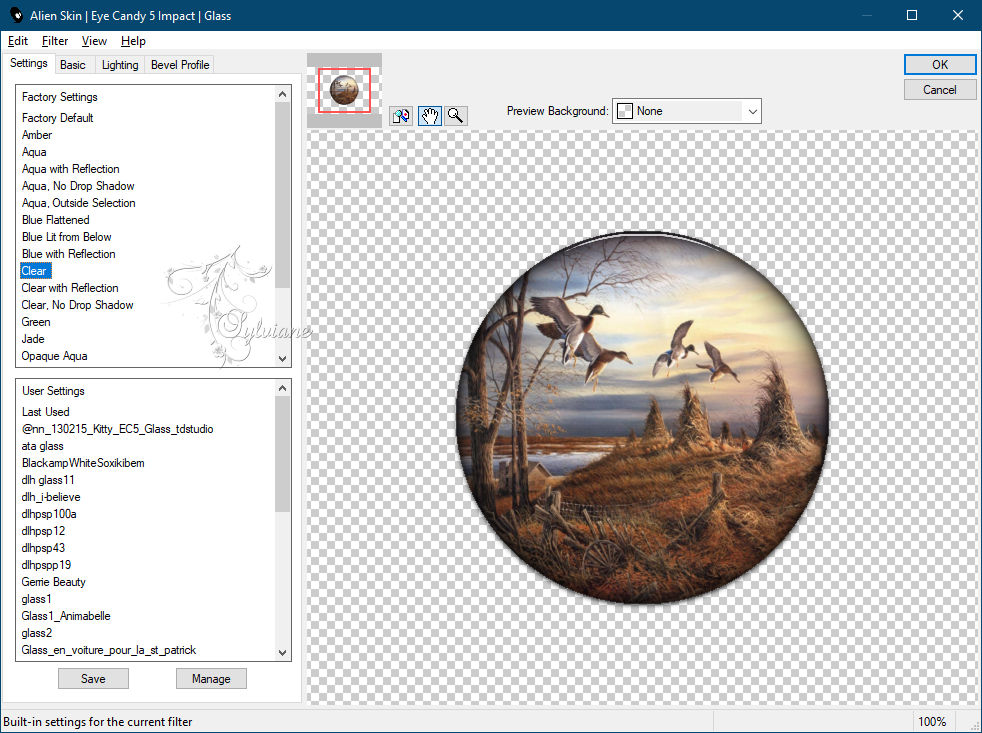Select the Gerrie Beauty setting
Screen dimensions: 982x733
(53, 582)
